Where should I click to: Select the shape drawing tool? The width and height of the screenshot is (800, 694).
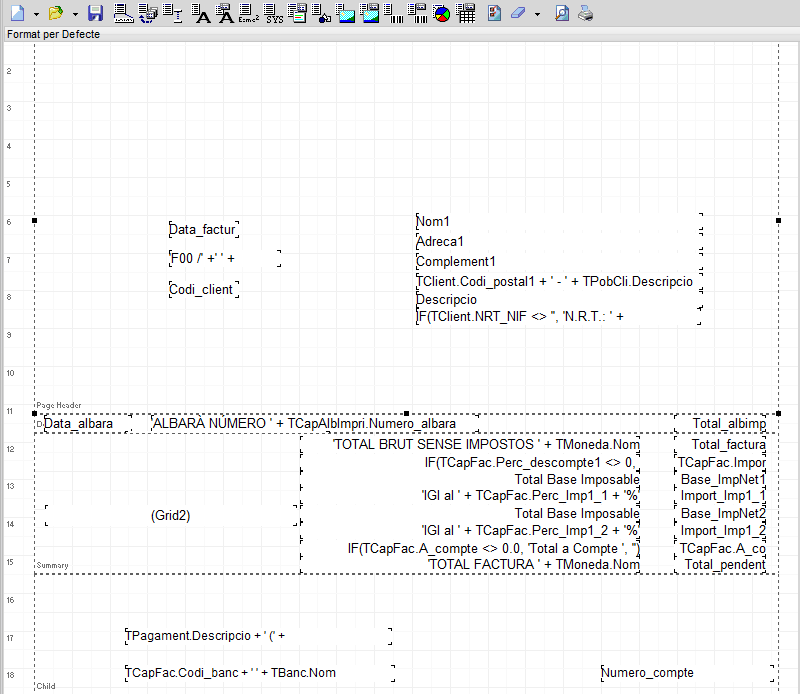click(x=321, y=13)
